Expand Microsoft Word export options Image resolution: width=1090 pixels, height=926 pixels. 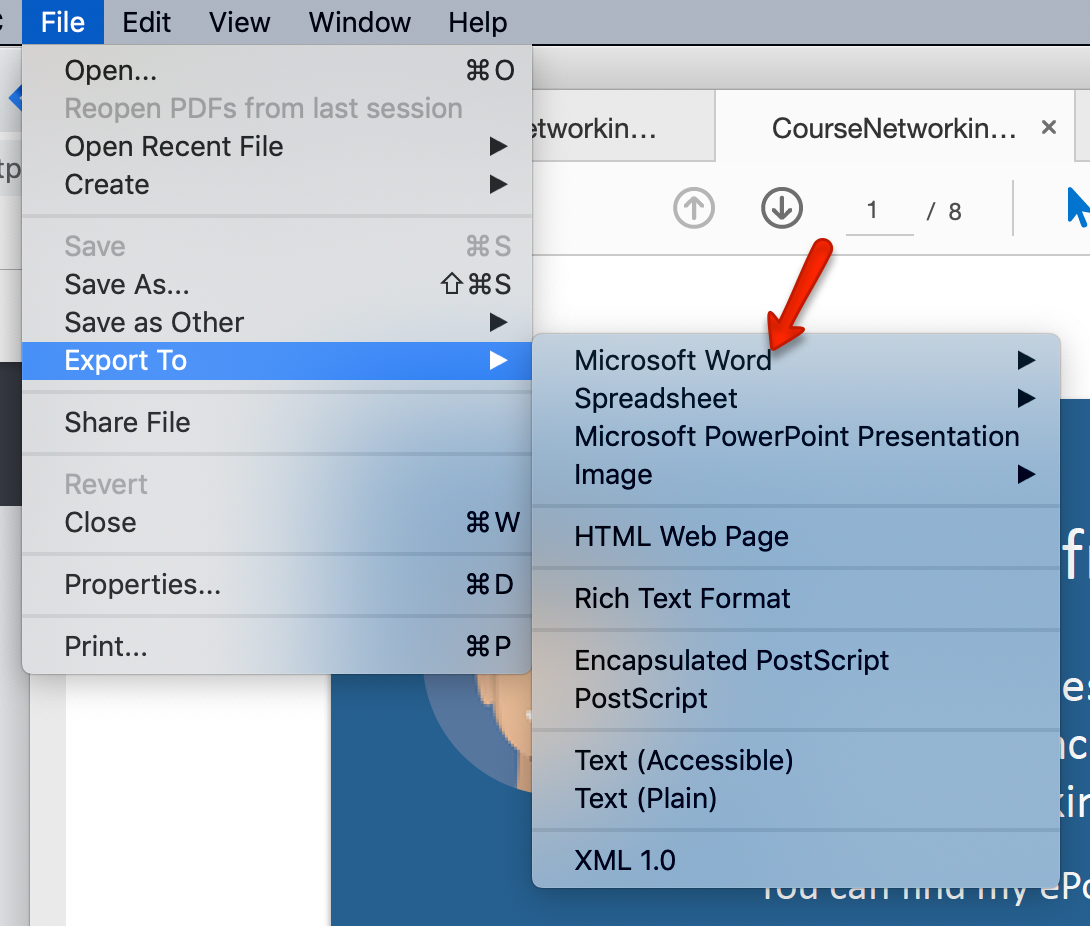(x=796, y=360)
